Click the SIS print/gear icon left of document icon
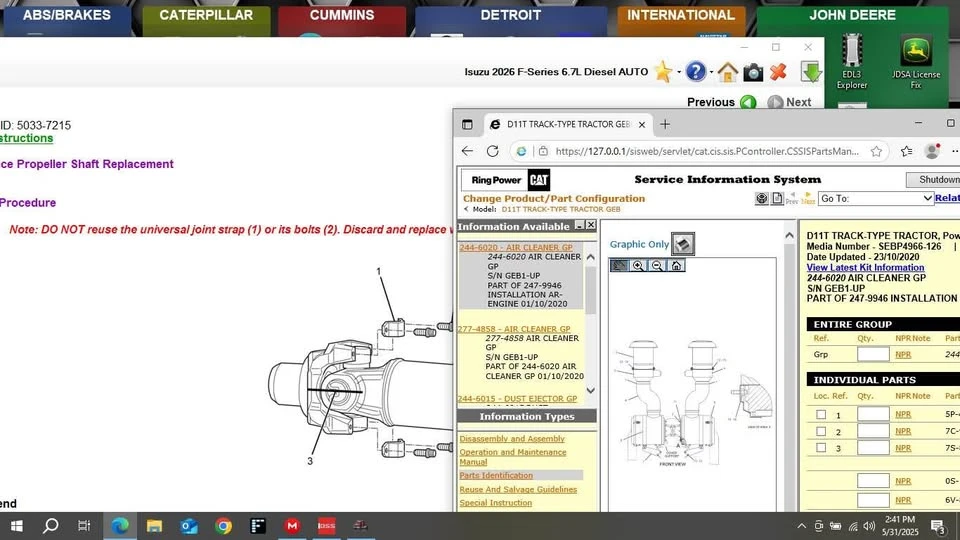Screen dimensions: 960x540 [762, 198]
